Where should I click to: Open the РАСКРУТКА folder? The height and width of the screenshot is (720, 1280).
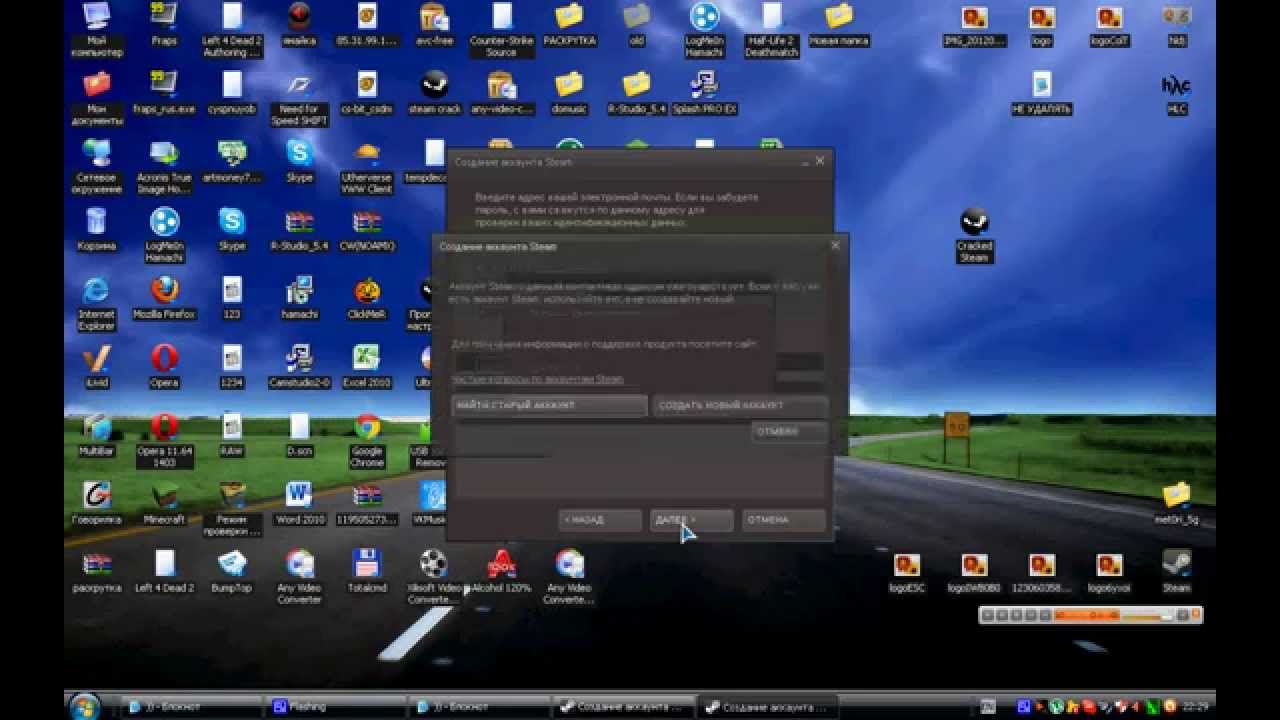569,25
